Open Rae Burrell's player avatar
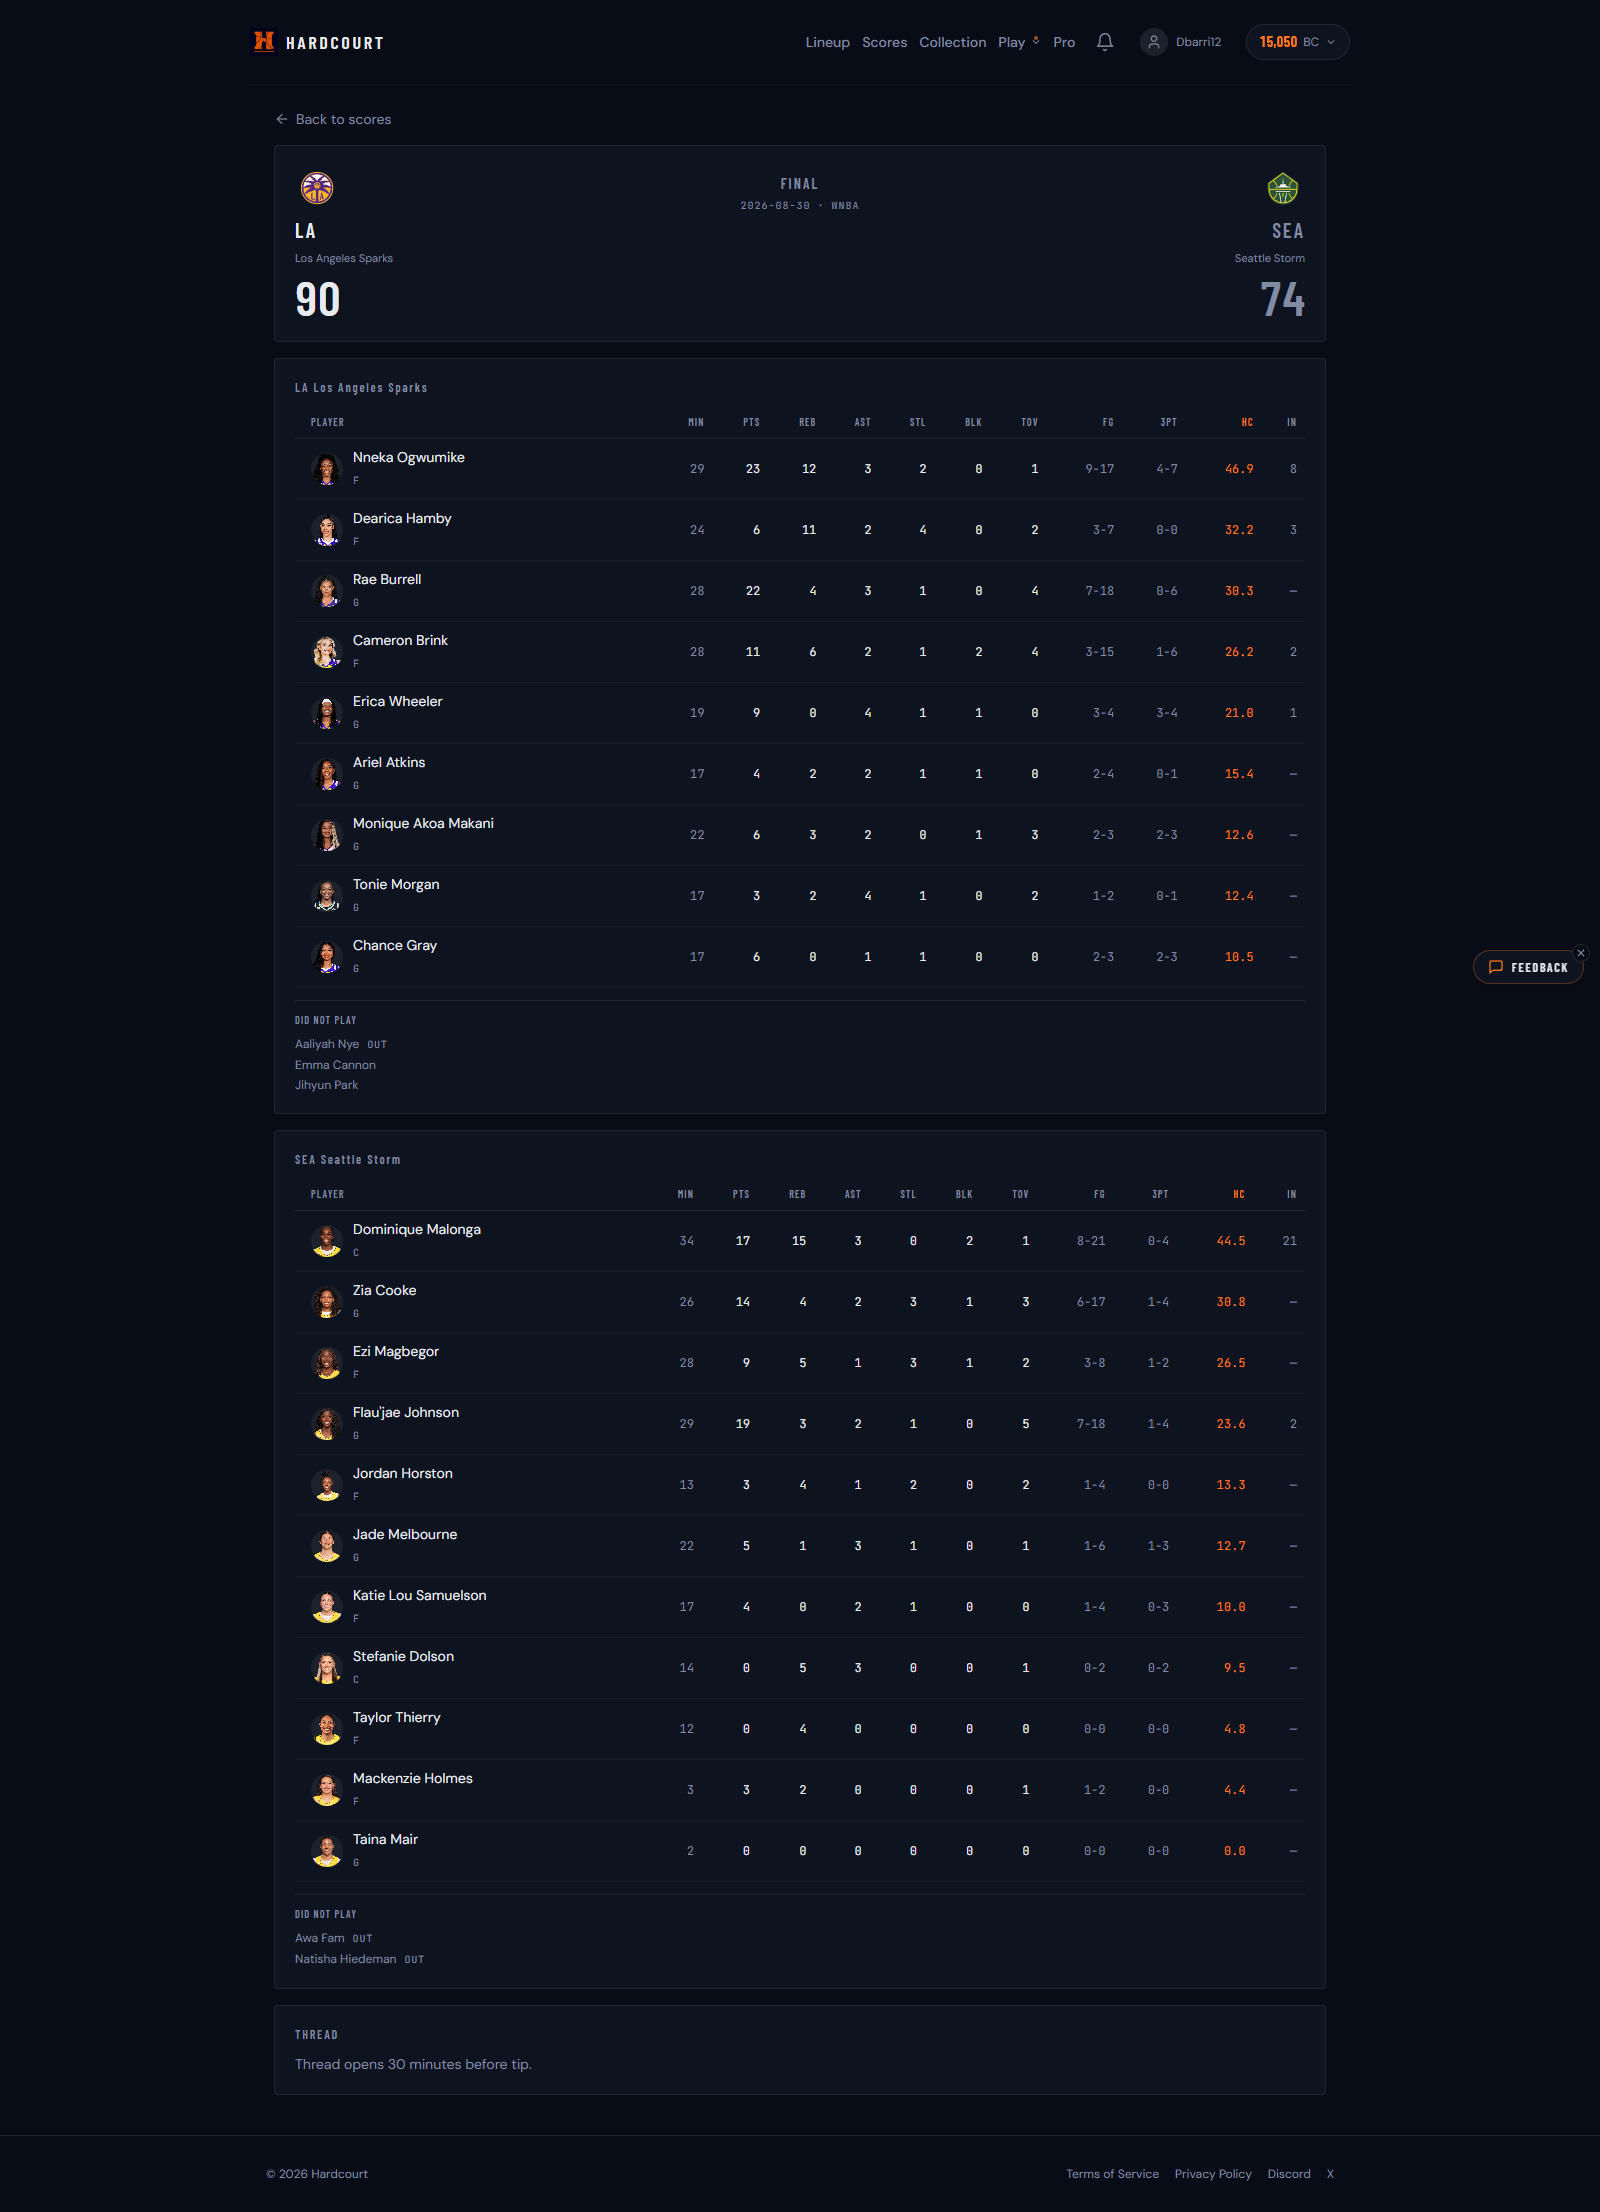The width and height of the screenshot is (1600, 2212). click(327, 591)
